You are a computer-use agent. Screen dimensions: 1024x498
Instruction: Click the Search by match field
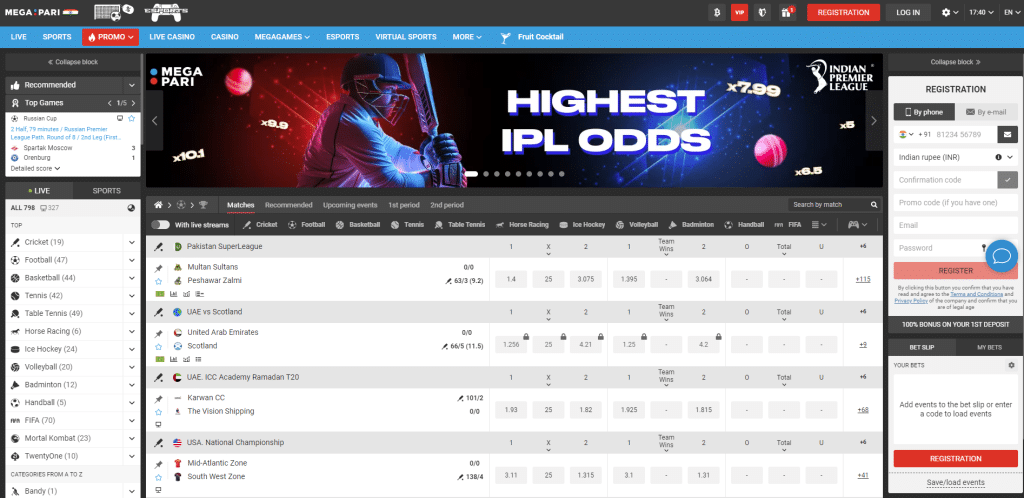(x=829, y=205)
